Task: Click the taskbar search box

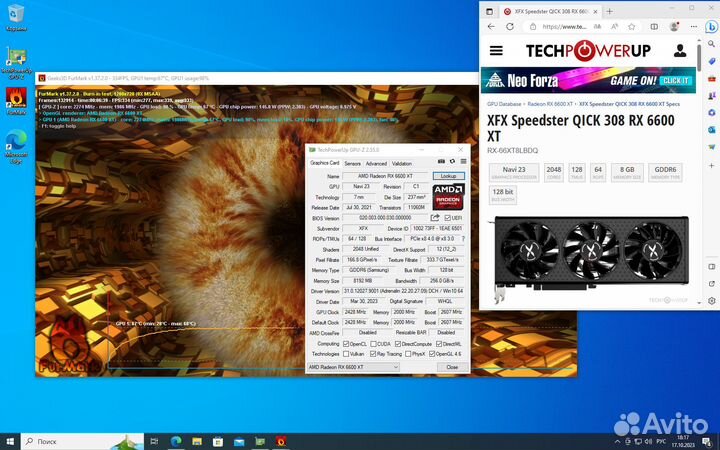Action: coord(83,441)
